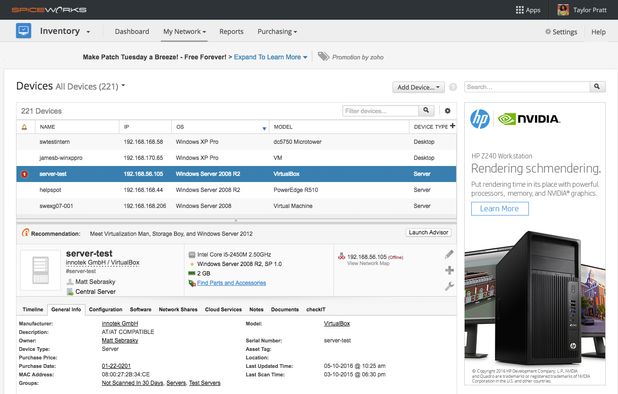Click the Test Servers group link
Viewport: 618px width, 394px height.
(x=205, y=383)
